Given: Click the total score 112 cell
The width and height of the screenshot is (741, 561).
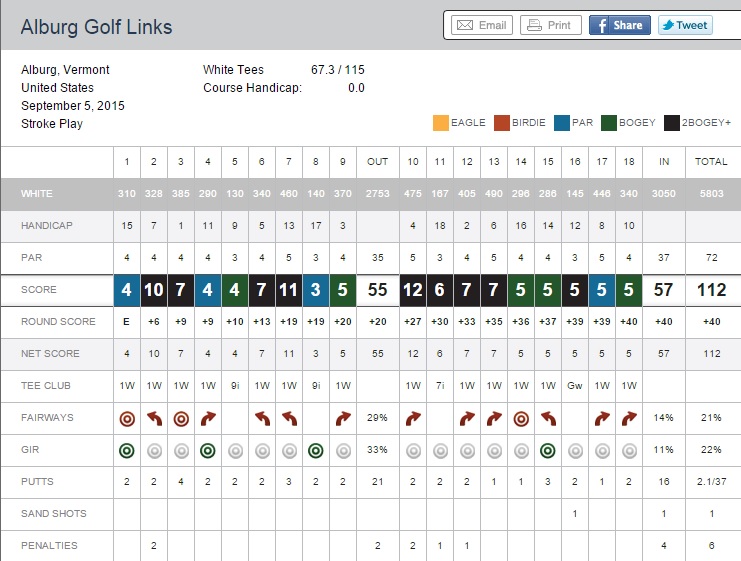Looking at the screenshot, I should [x=712, y=290].
